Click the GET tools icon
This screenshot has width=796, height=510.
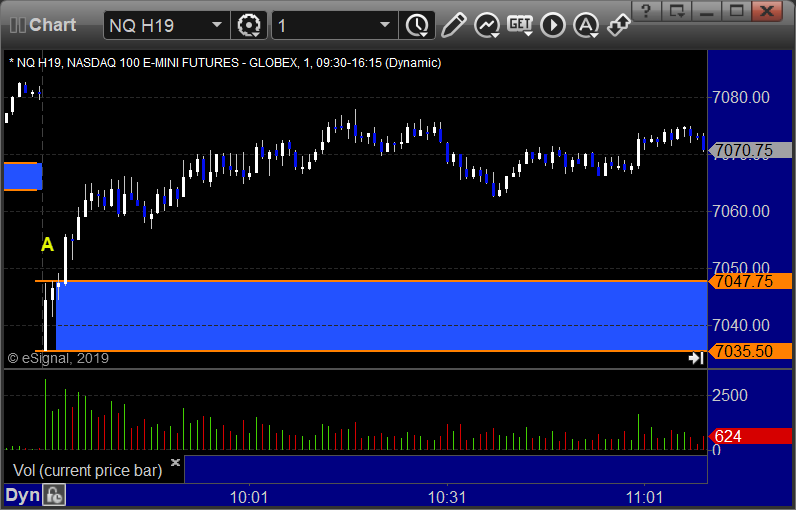point(520,24)
